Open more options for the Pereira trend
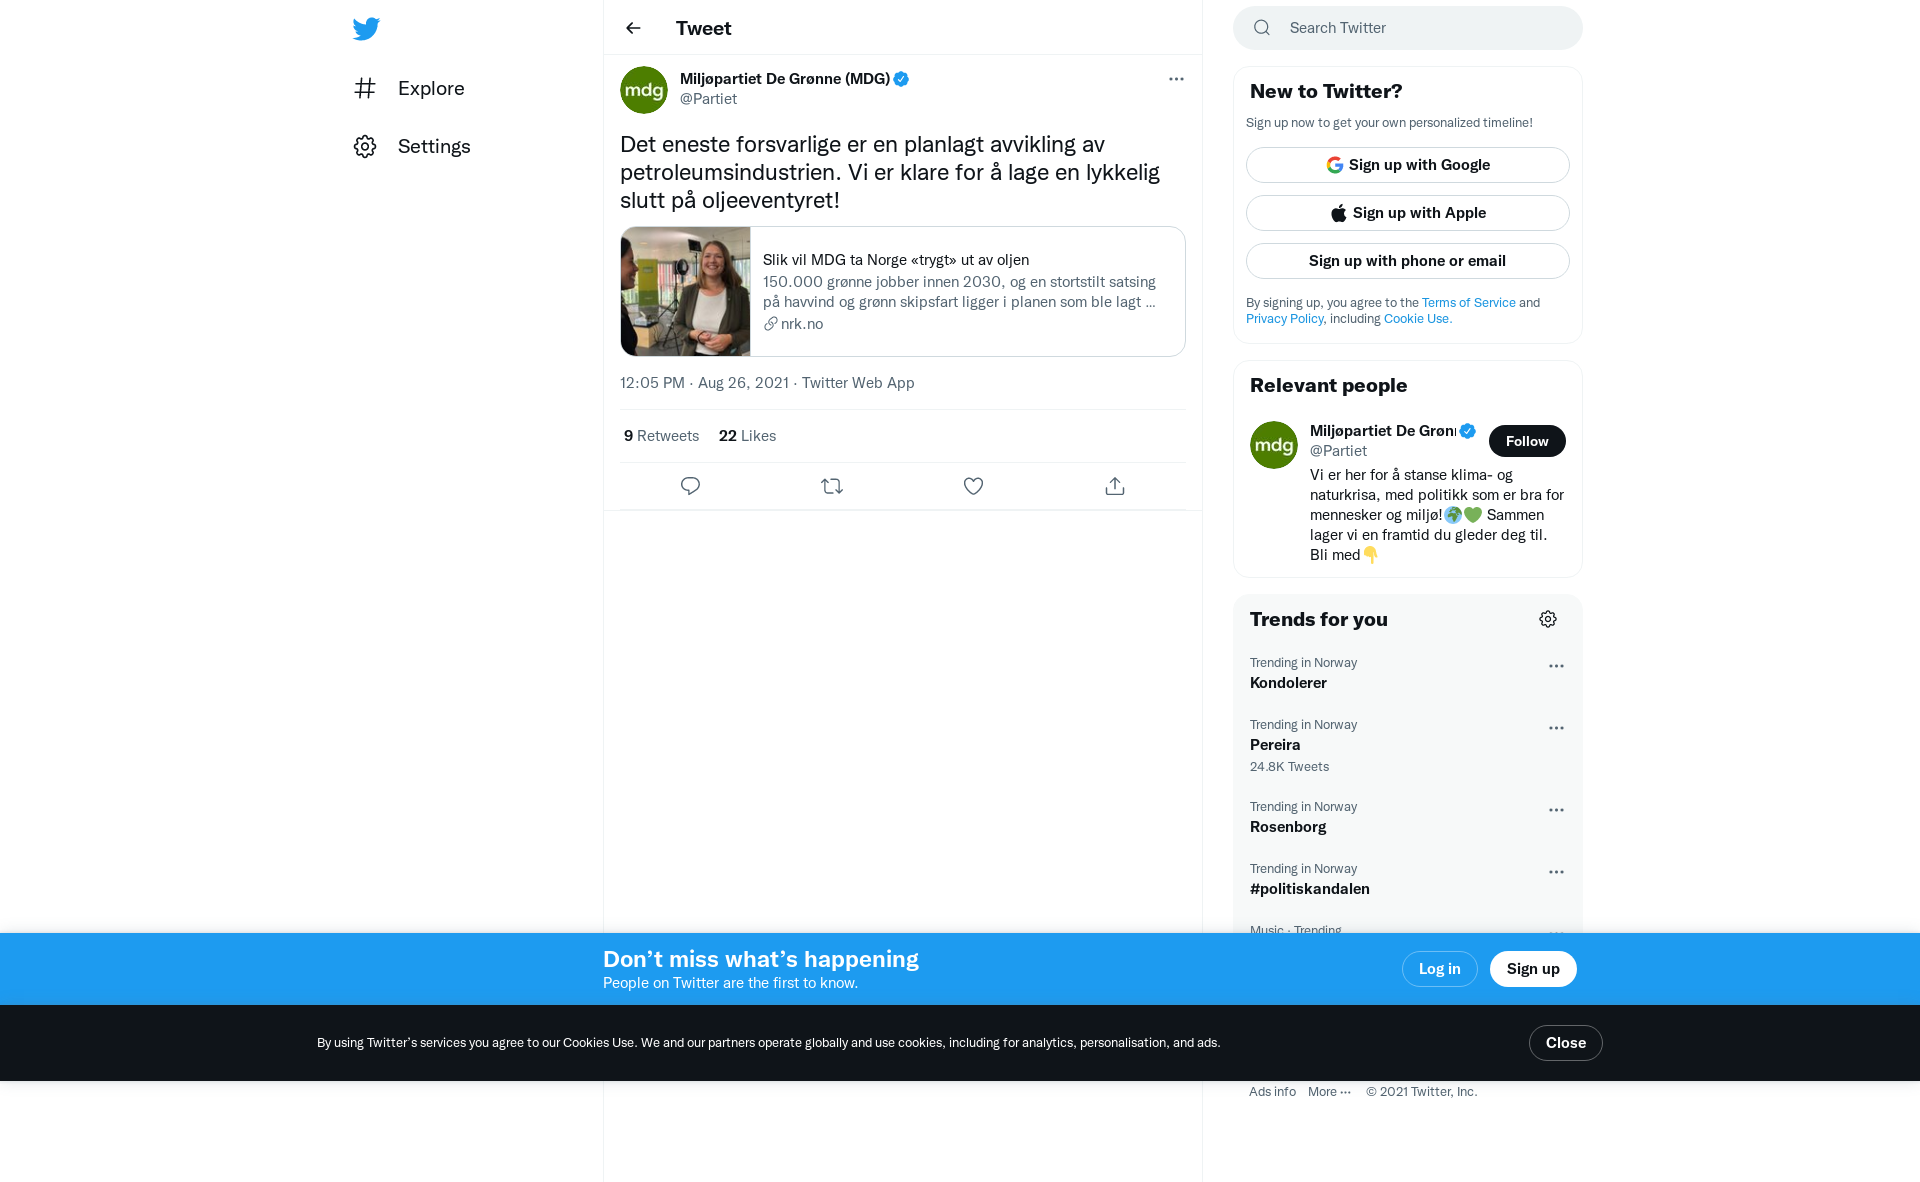1920x1182 pixels. point(1556,728)
